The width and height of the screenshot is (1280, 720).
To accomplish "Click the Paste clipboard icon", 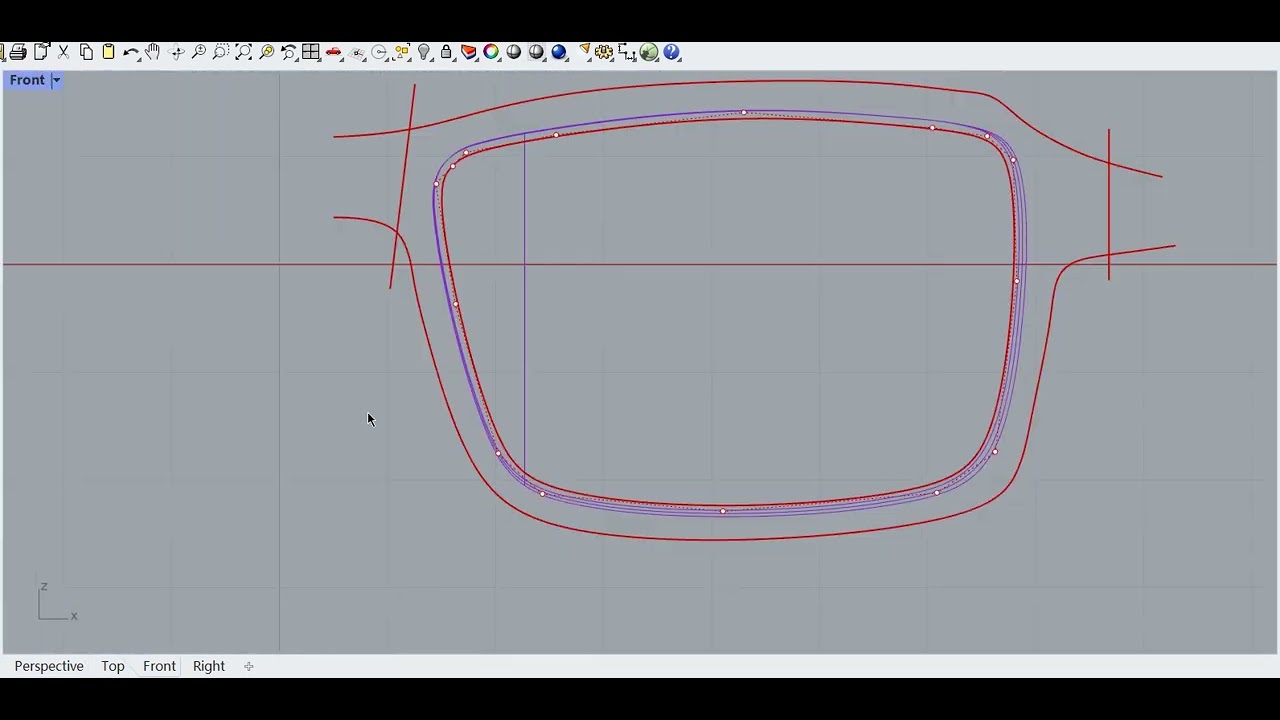I will pos(108,52).
